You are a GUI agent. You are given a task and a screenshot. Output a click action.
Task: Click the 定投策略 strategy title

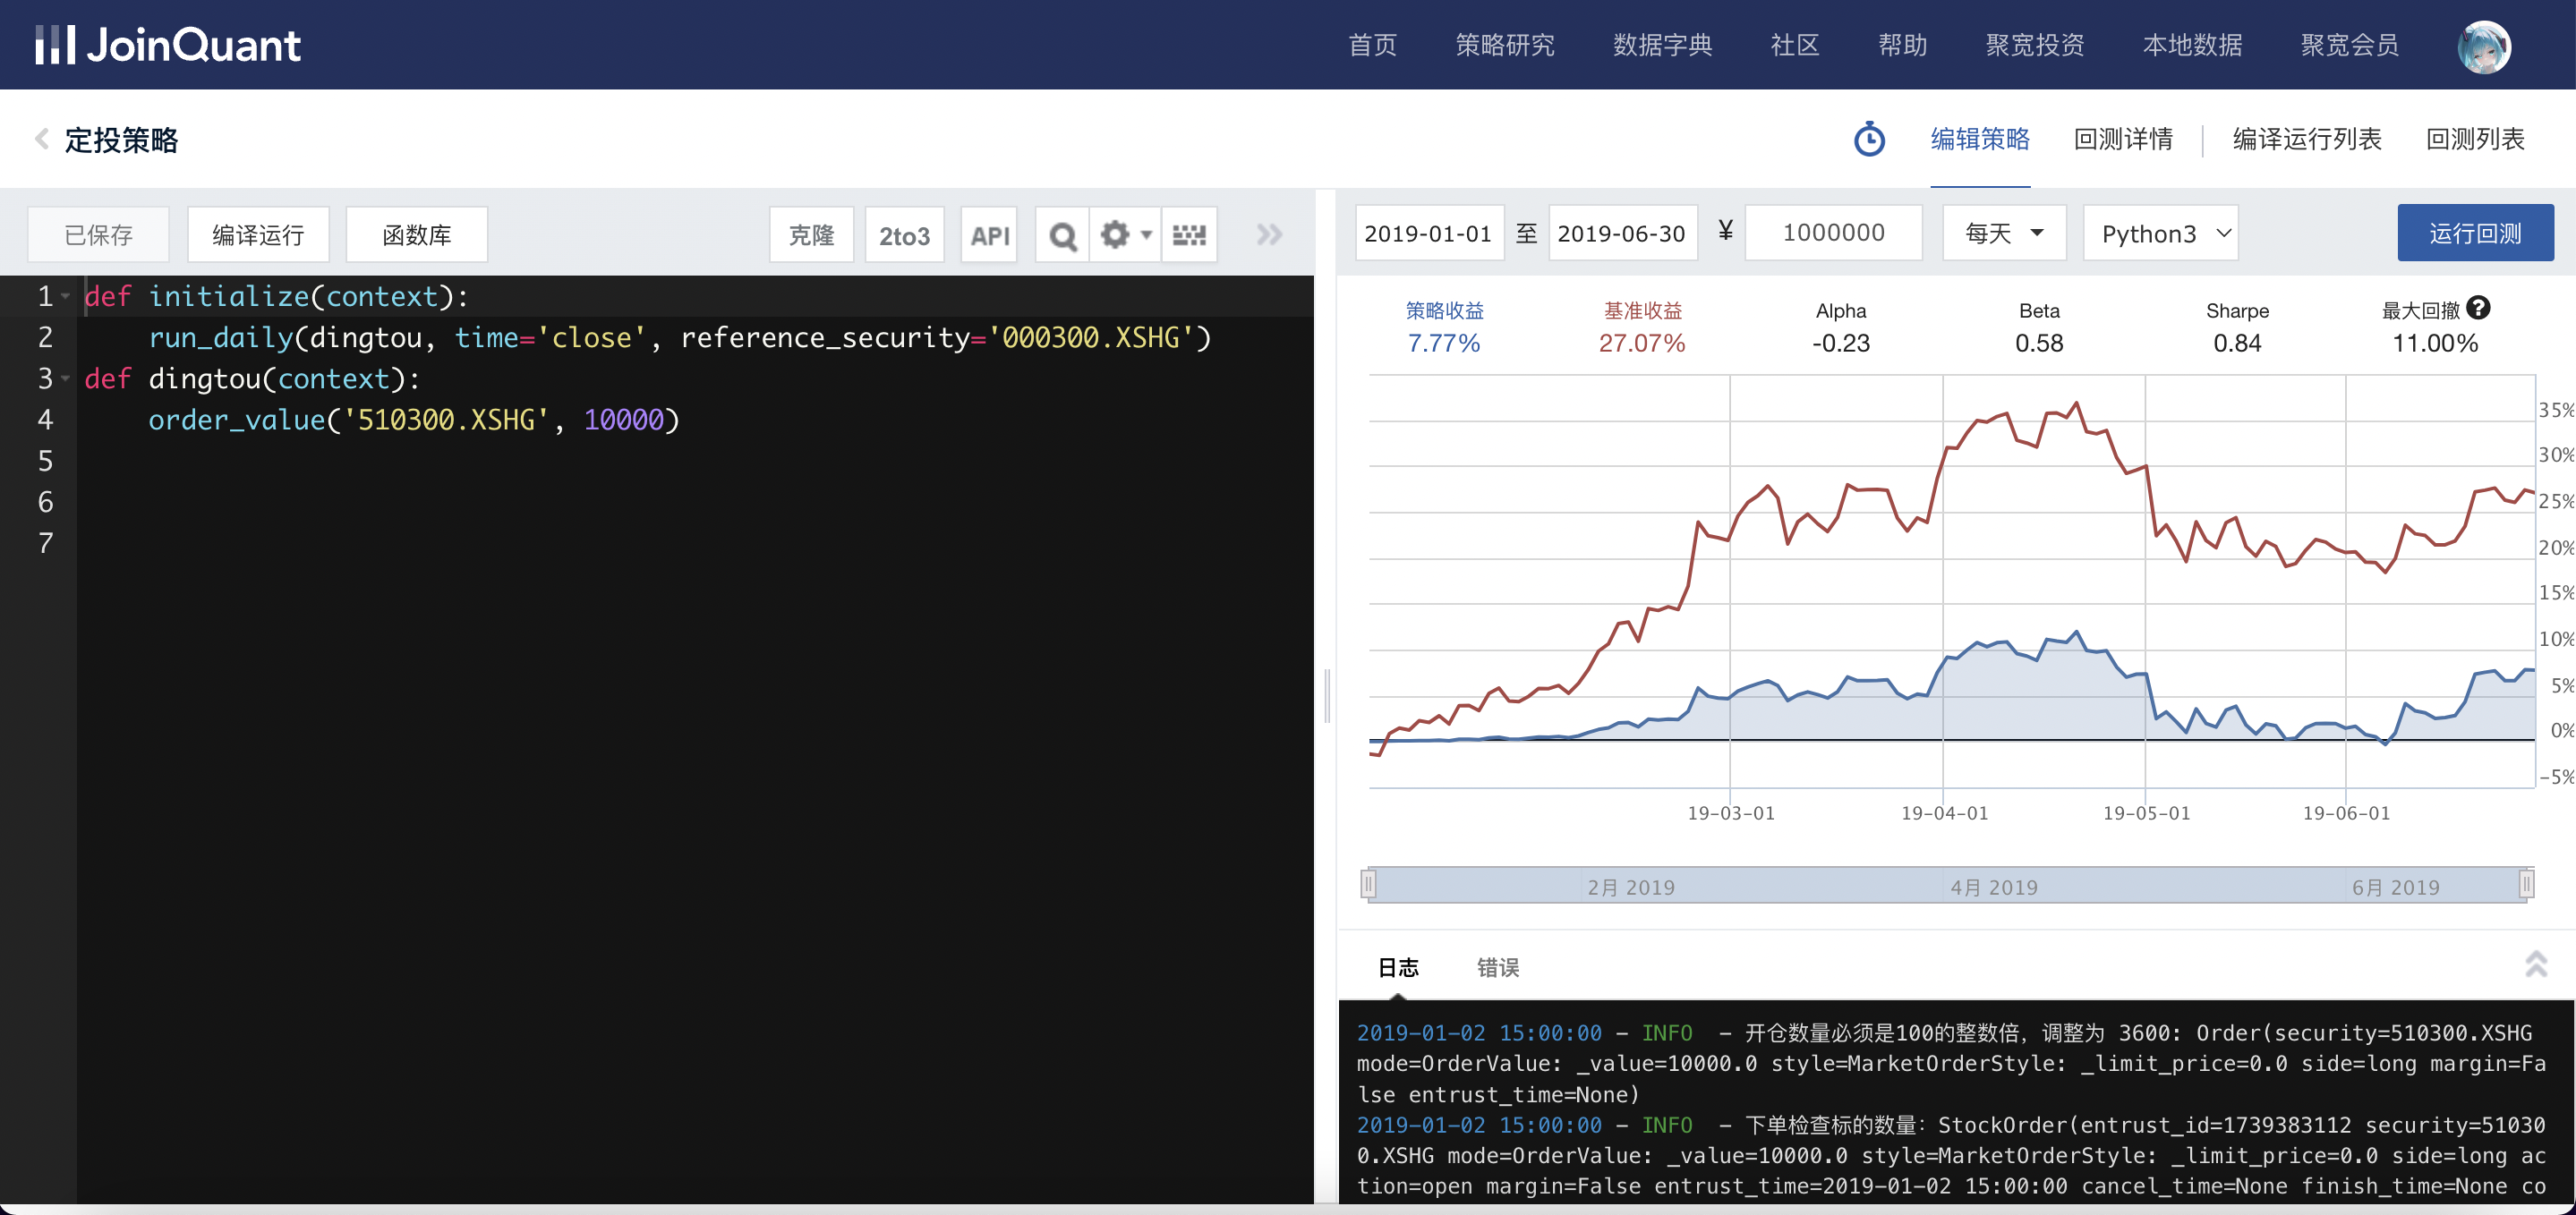click(x=121, y=140)
